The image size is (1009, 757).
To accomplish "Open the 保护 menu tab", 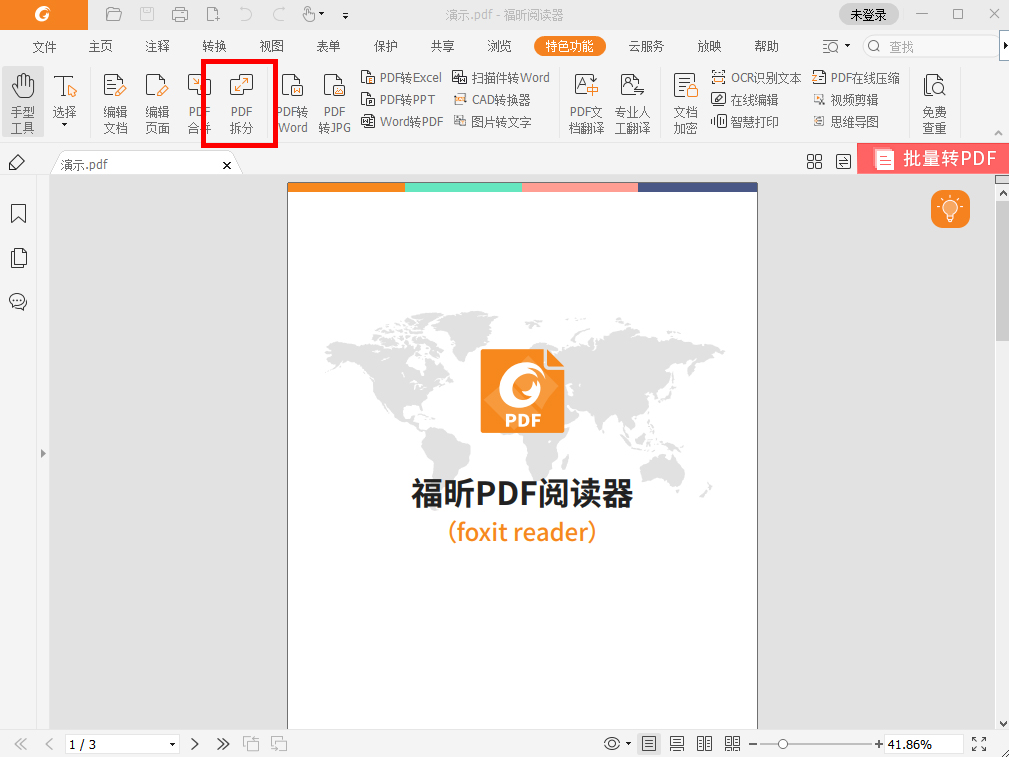I will click(x=385, y=46).
